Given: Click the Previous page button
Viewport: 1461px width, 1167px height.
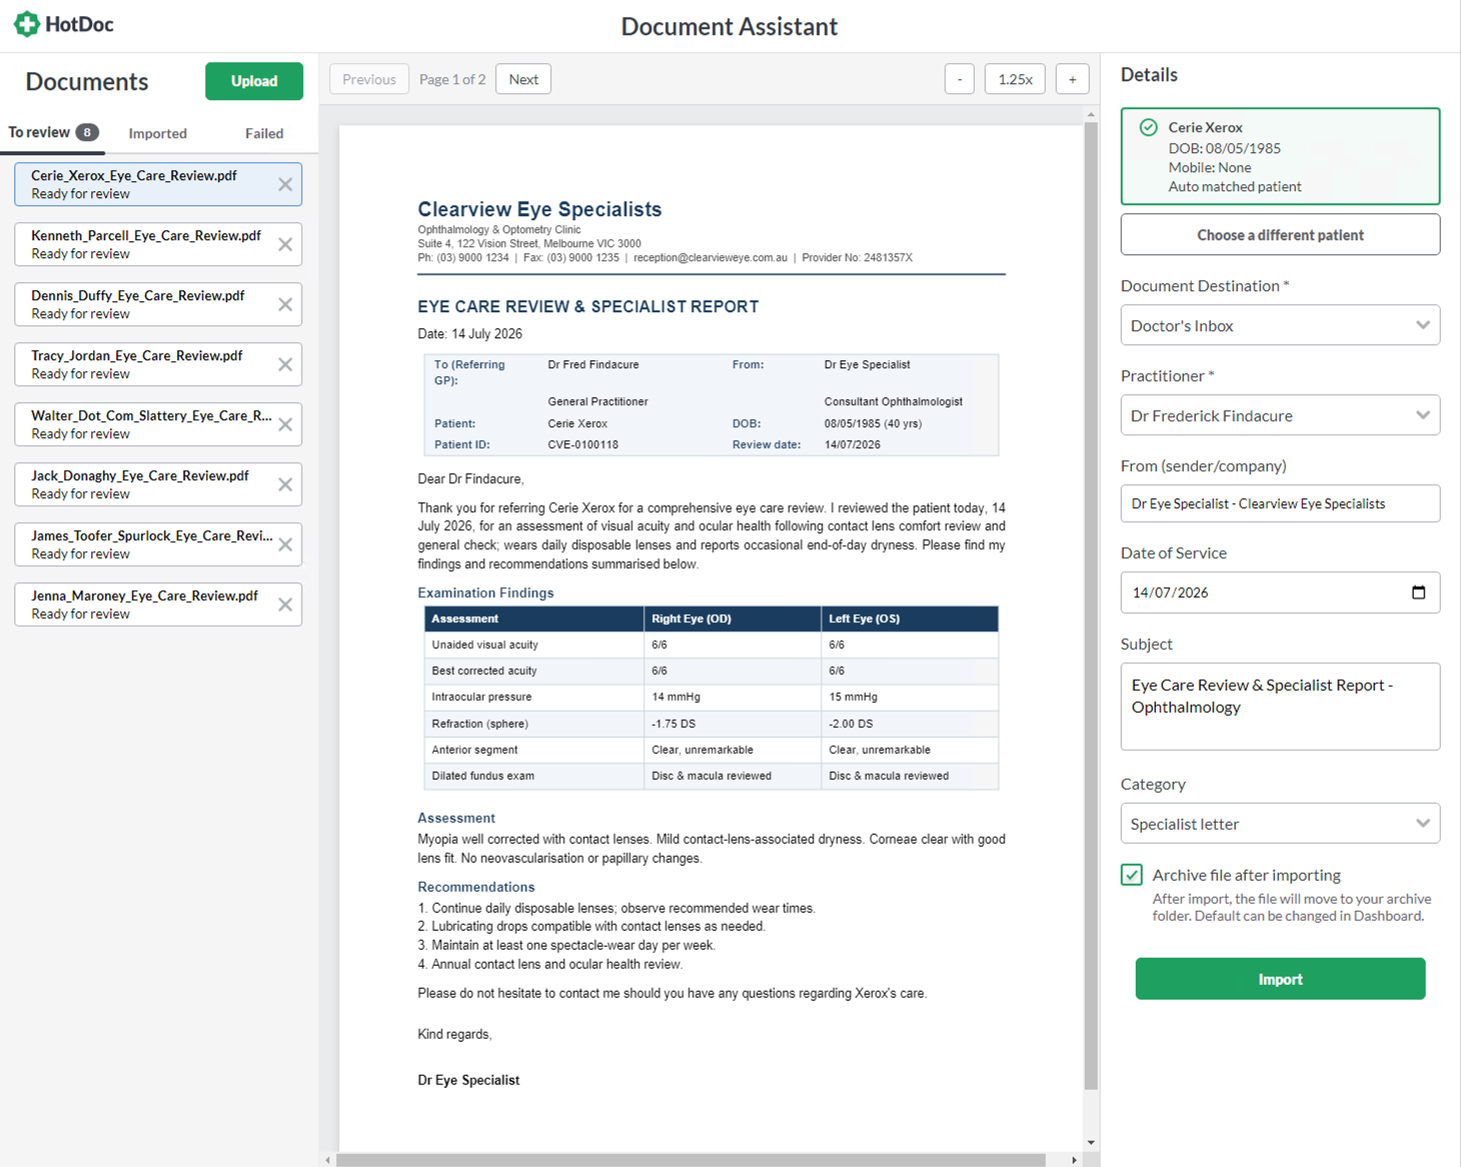Looking at the screenshot, I should (369, 79).
